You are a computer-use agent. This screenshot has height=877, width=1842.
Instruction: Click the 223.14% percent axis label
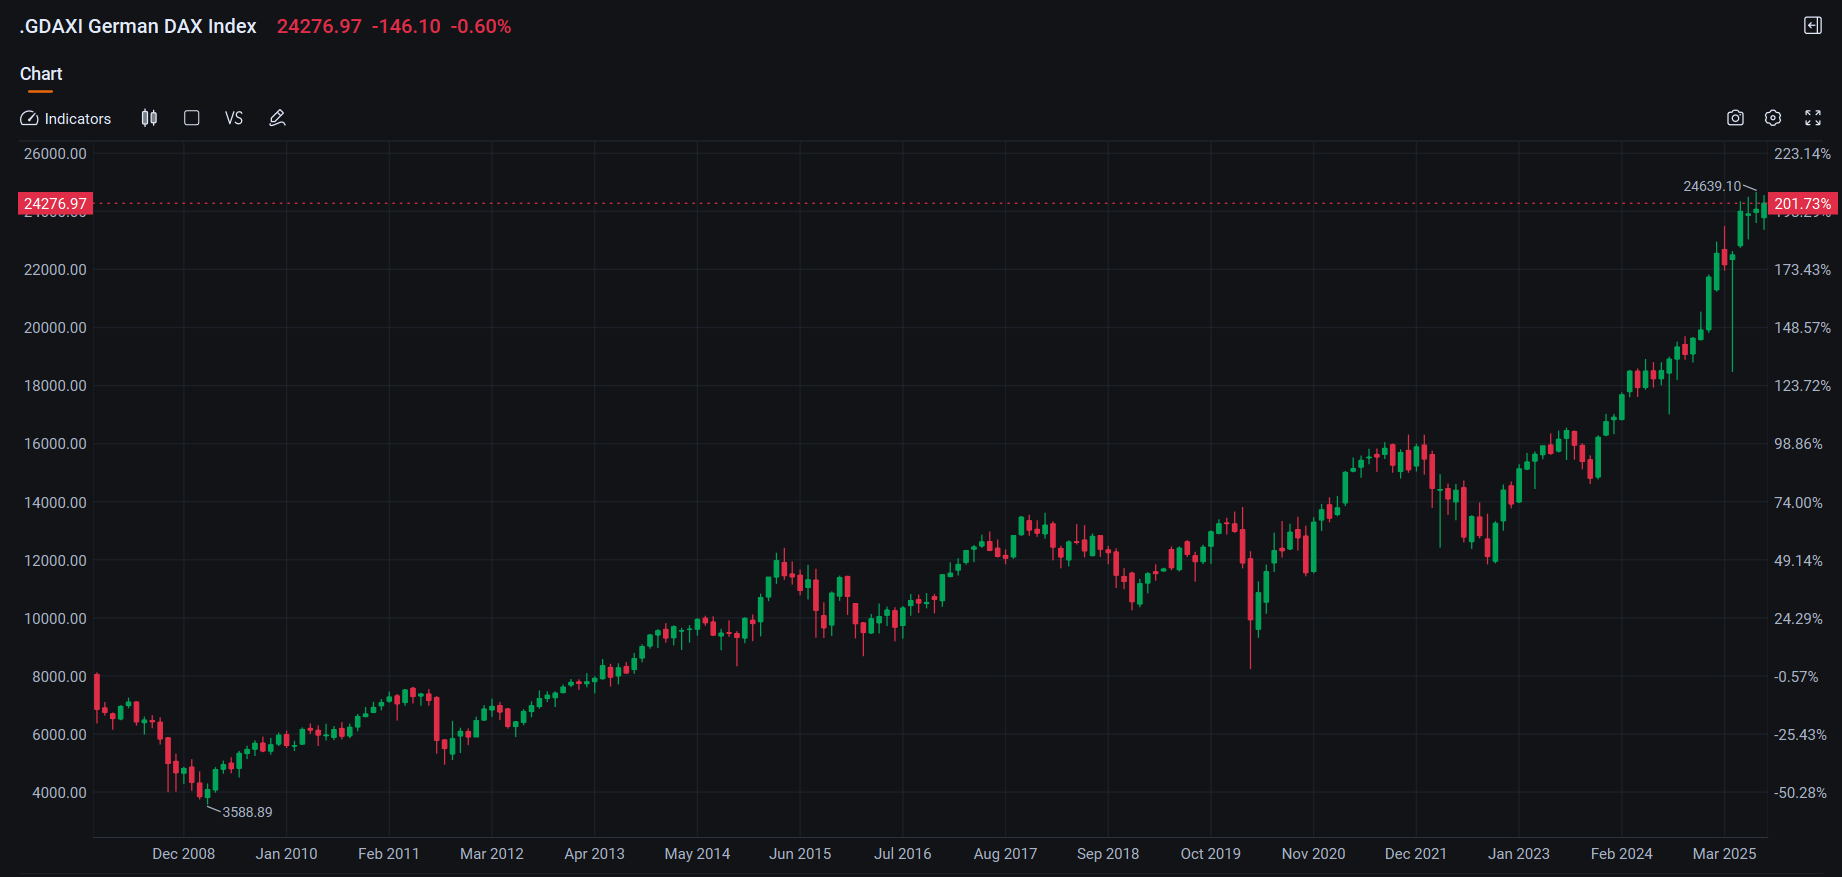pyautogui.click(x=1802, y=154)
